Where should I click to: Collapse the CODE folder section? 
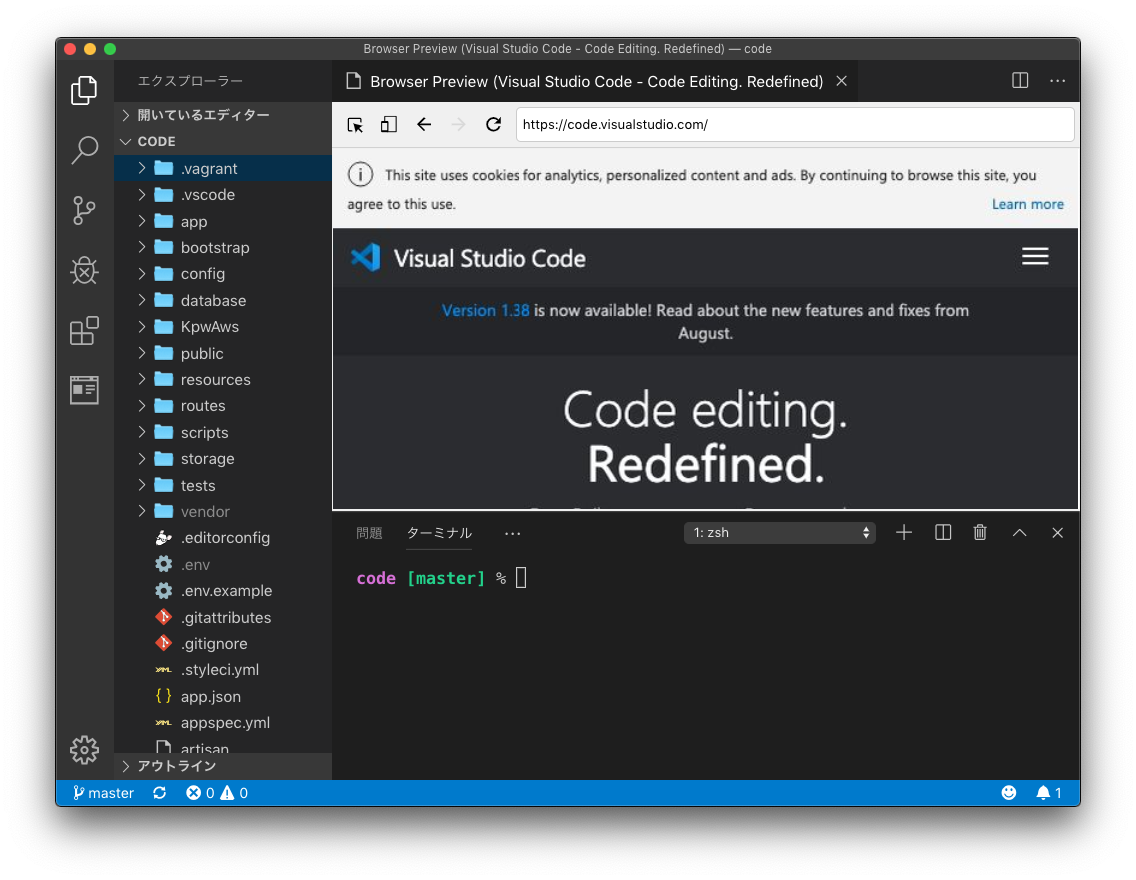tap(223, 141)
